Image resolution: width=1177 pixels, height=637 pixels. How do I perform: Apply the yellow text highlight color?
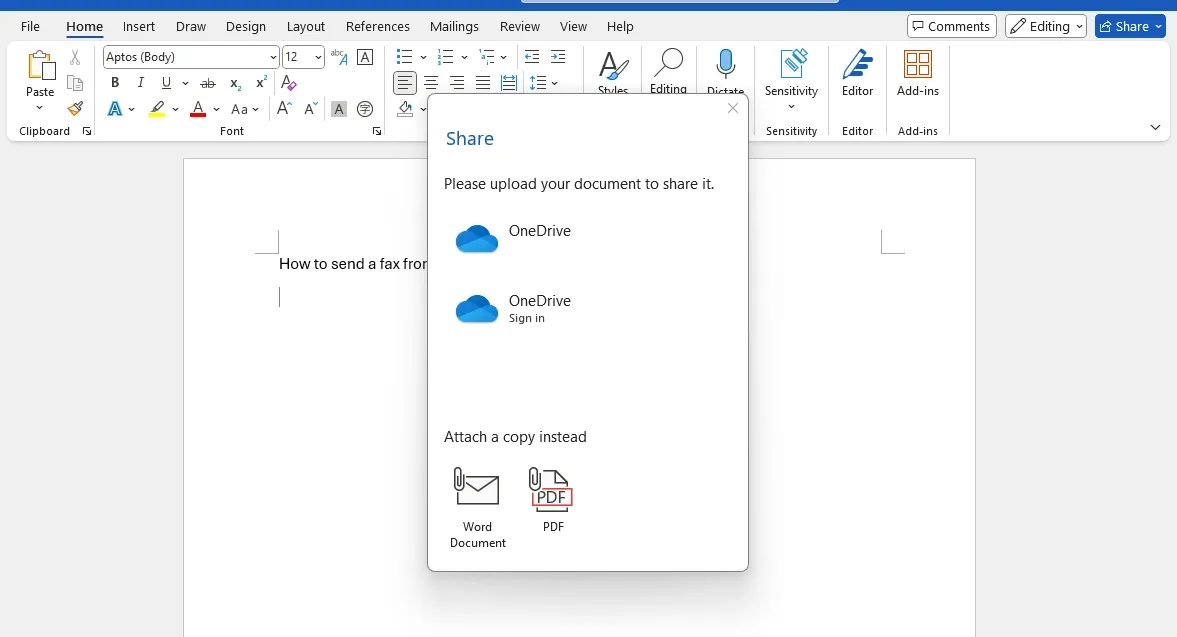pos(157,109)
